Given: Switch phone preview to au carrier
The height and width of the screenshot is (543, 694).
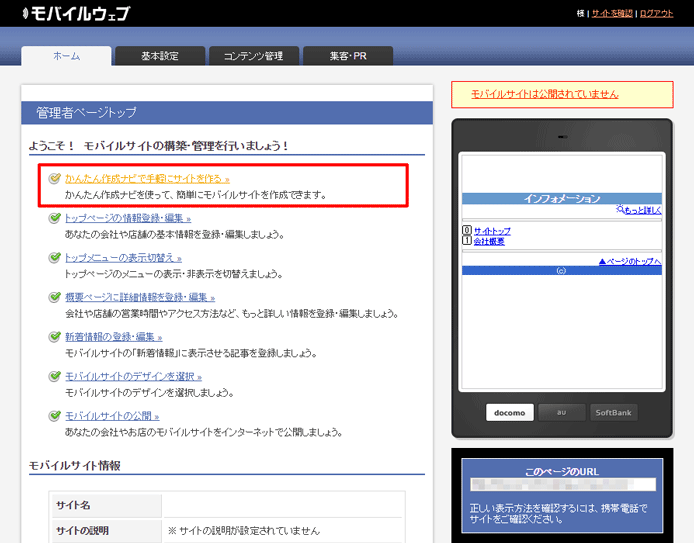Looking at the screenshot, I should 561,412.
